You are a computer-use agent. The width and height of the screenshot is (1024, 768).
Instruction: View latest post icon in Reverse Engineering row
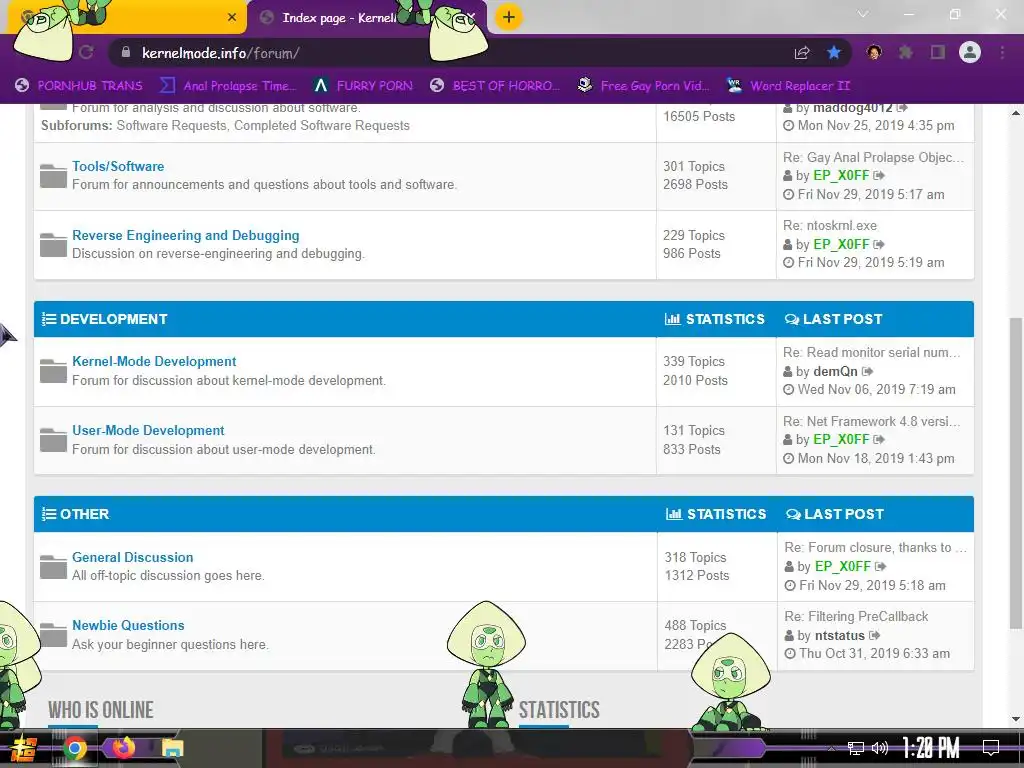click(879, 244)
